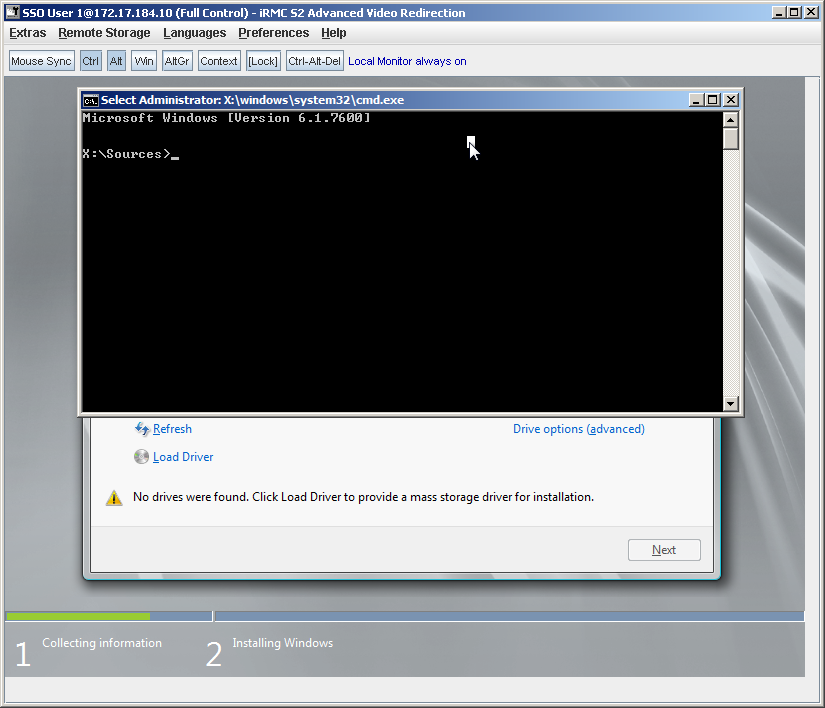Screen dimensions: 825x708
Task: Minimize the iRMC Video Redirection window
Action: pyautogui.click(x=779, y=12)
